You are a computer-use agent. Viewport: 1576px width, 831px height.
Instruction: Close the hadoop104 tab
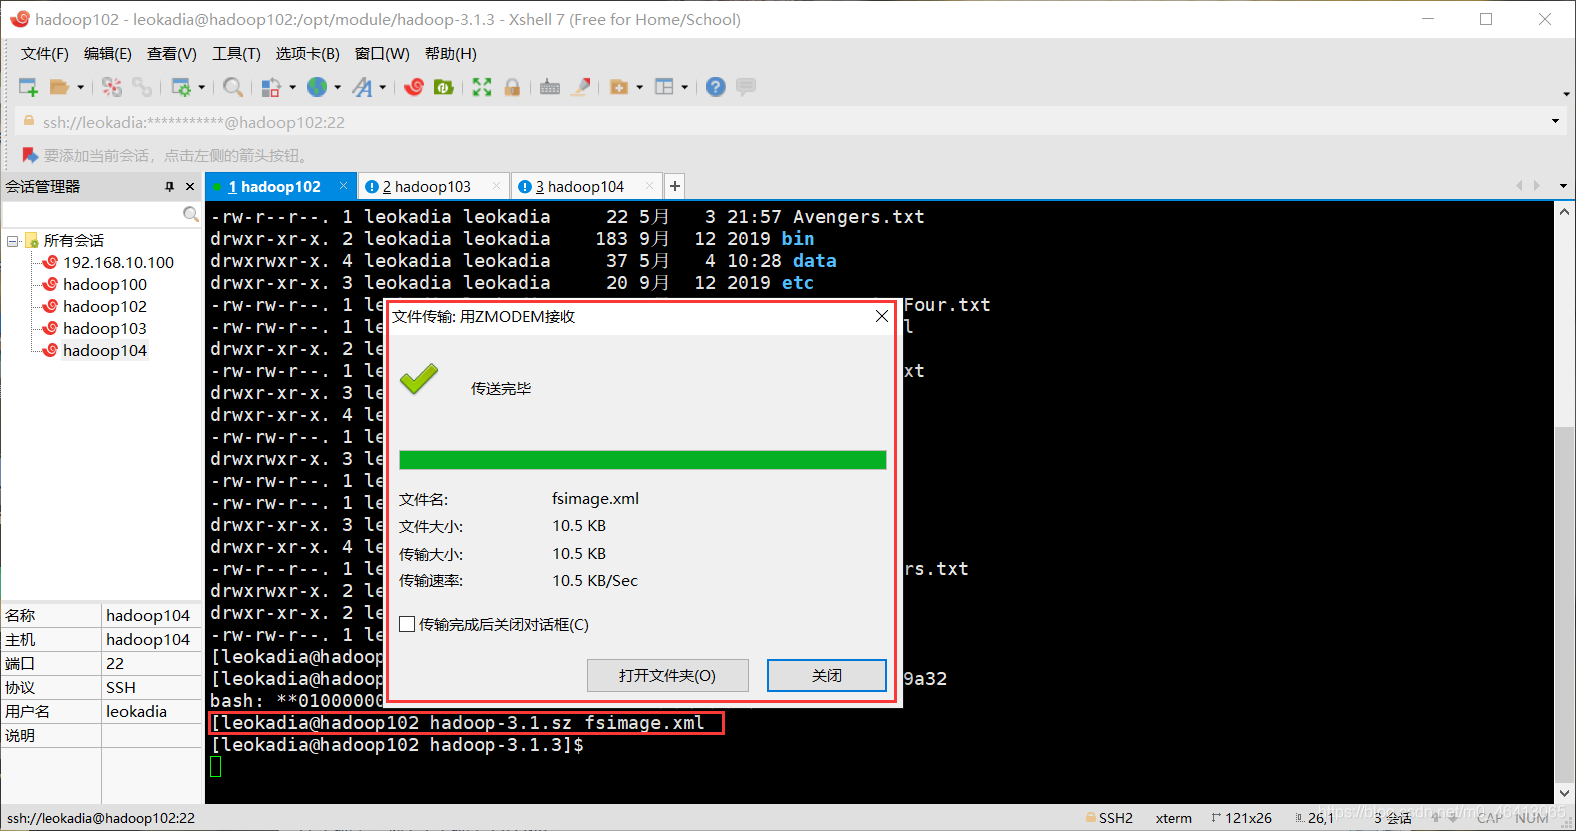[650, 186]
